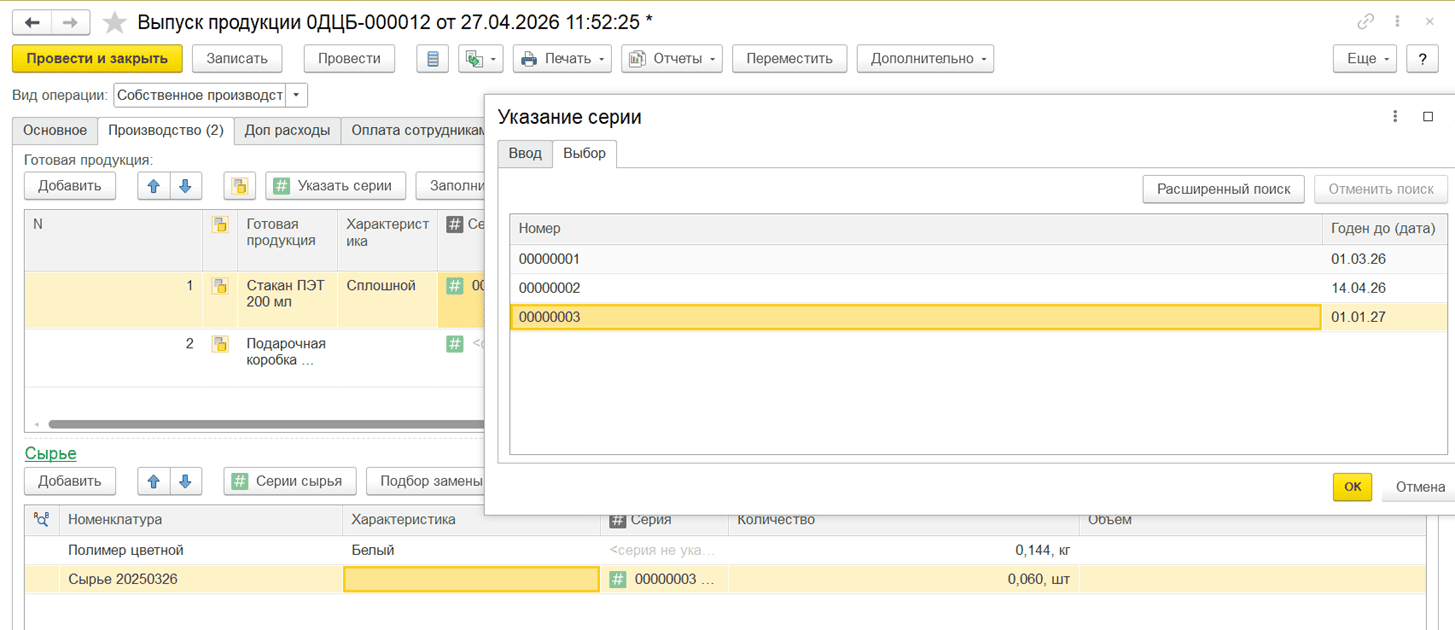Open the Доп расходы tab

pos(287,130)
